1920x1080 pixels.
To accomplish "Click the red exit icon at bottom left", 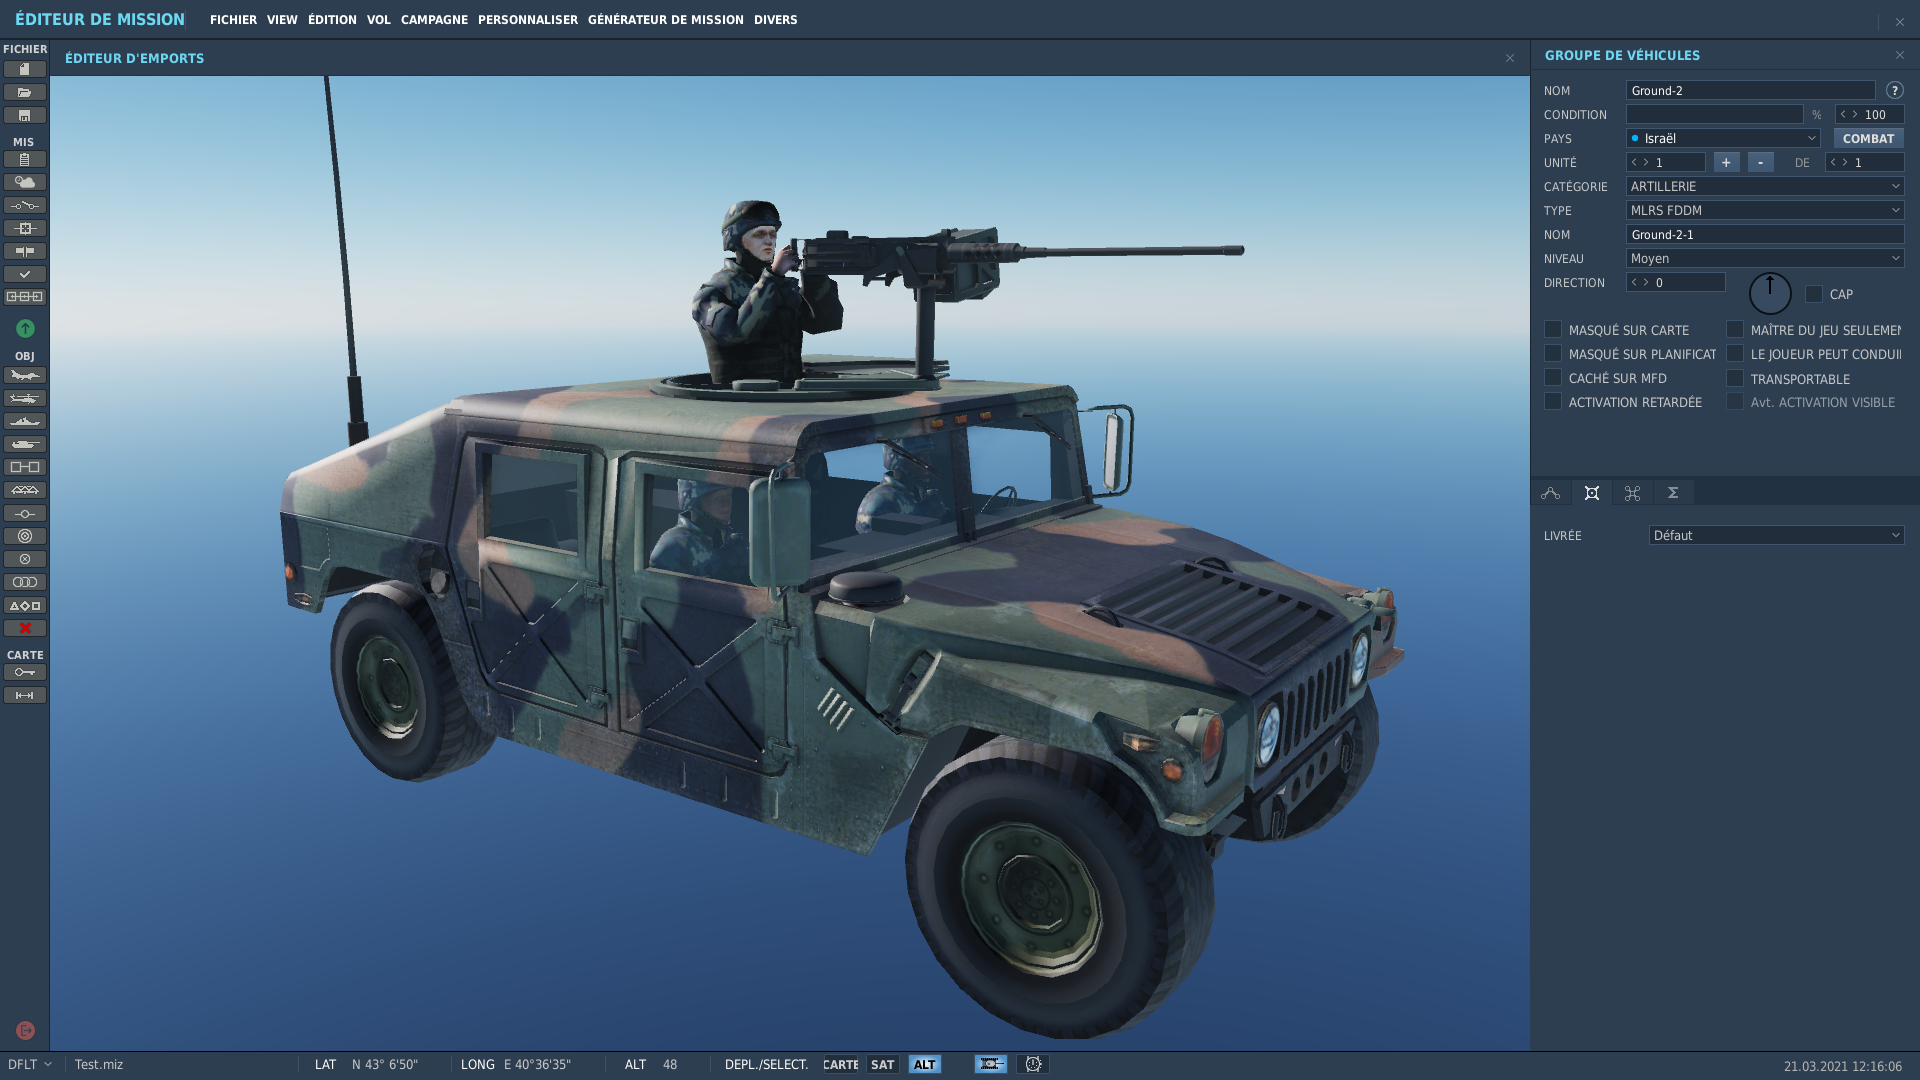I will click(x=25, y=1030).
